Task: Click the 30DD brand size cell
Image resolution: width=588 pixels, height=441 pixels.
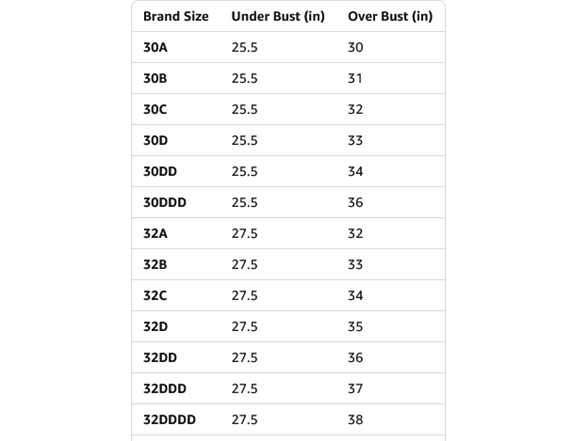Action: pyautogui.click(x=160, y=171)
